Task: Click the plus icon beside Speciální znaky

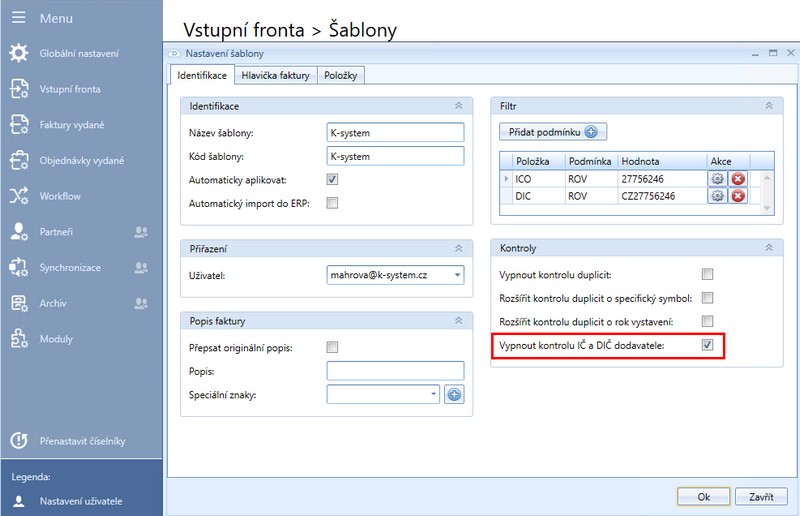Action: 454,395
